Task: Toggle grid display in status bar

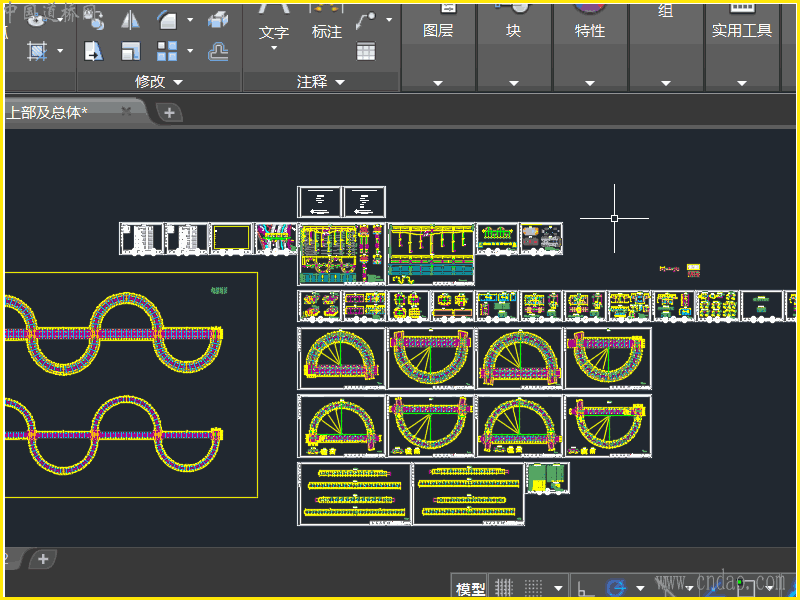Action: (505, 587)
